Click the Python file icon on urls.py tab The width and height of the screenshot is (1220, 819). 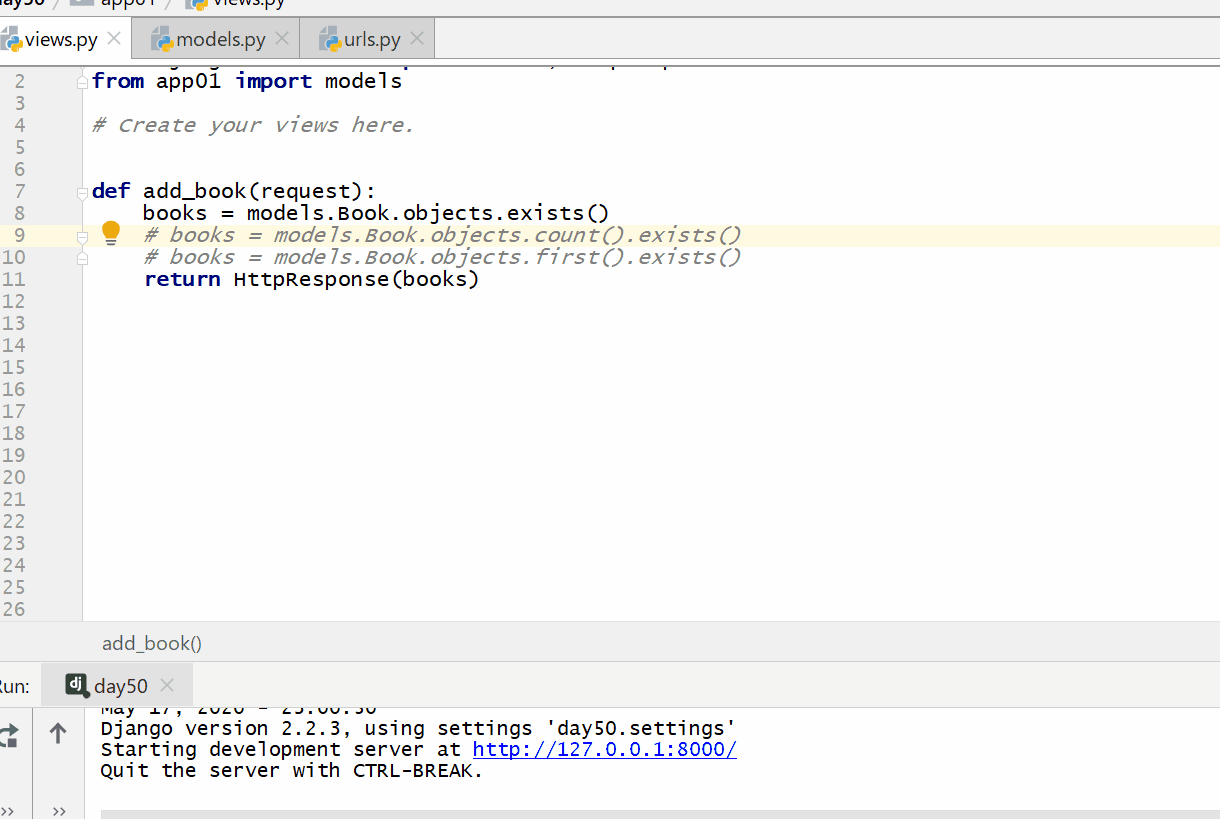[329, 40]
